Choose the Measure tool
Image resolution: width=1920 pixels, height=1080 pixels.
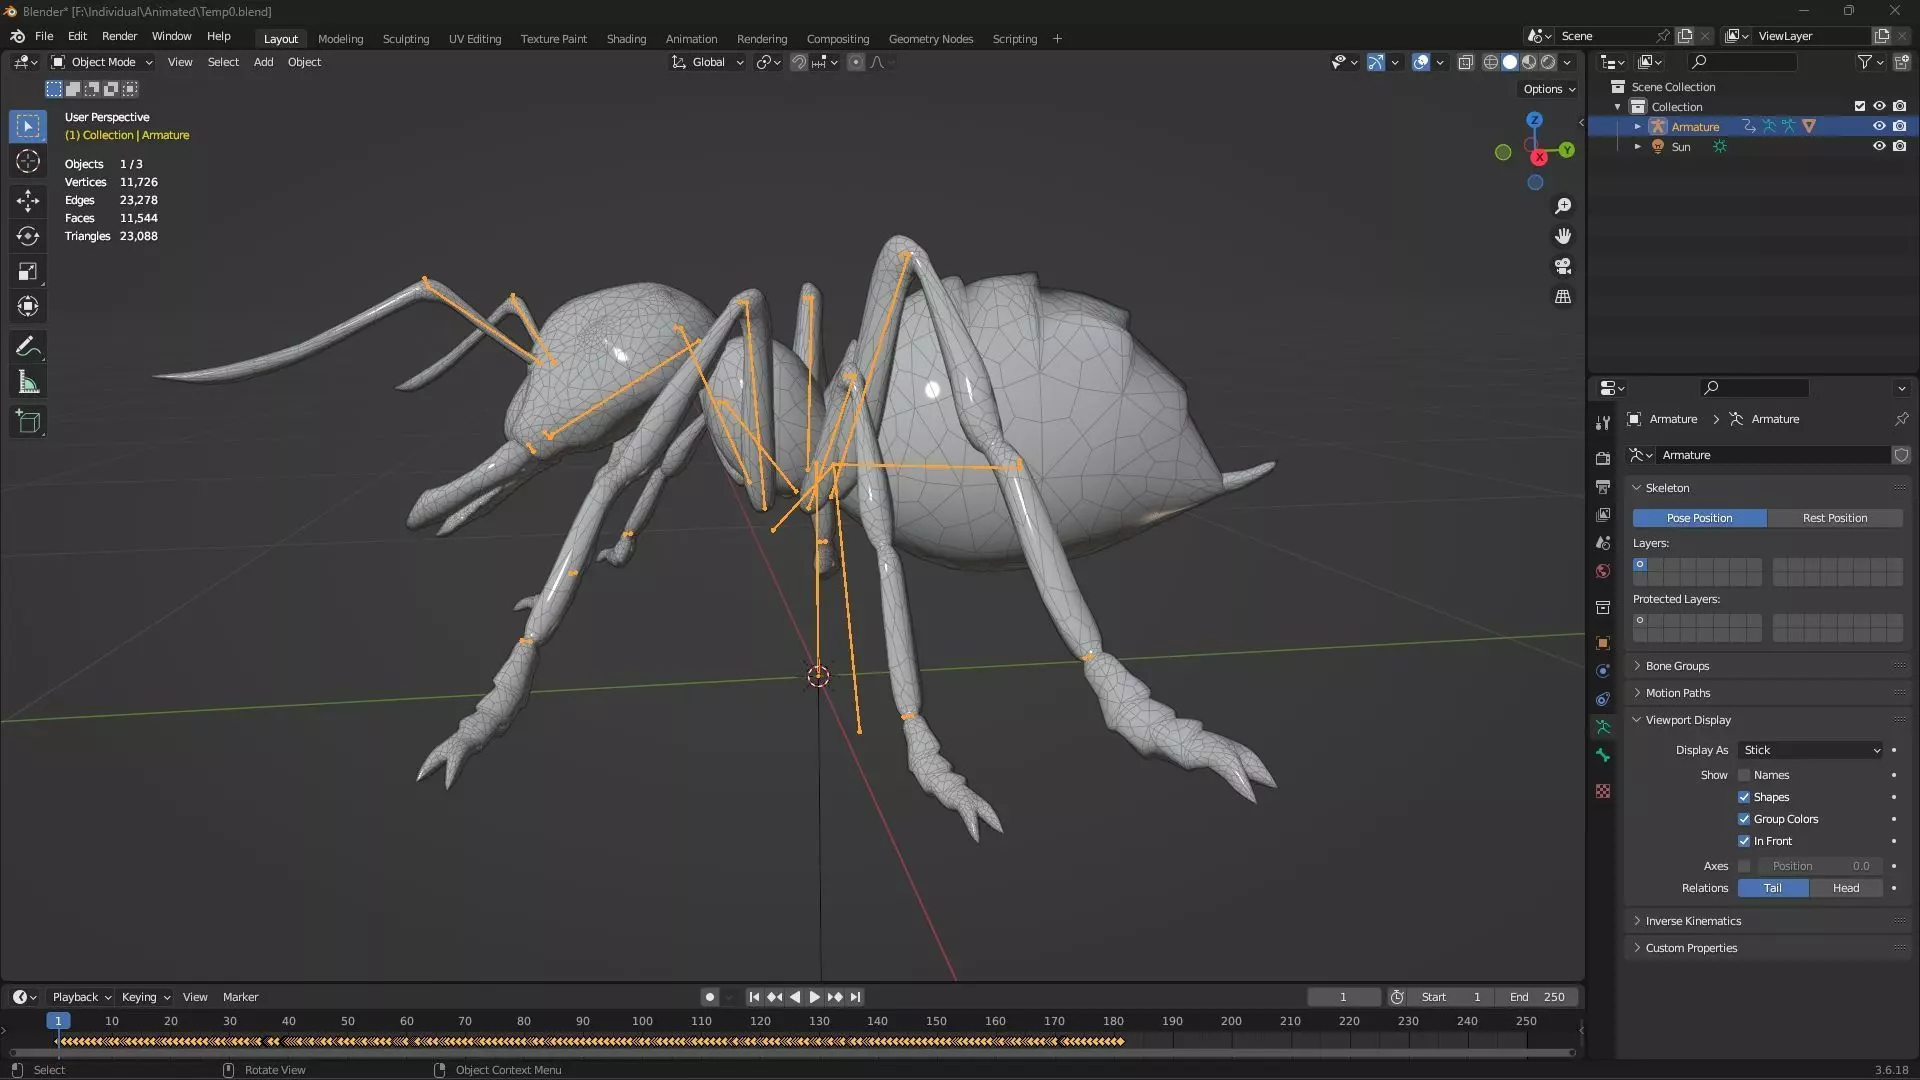[28, 383]
